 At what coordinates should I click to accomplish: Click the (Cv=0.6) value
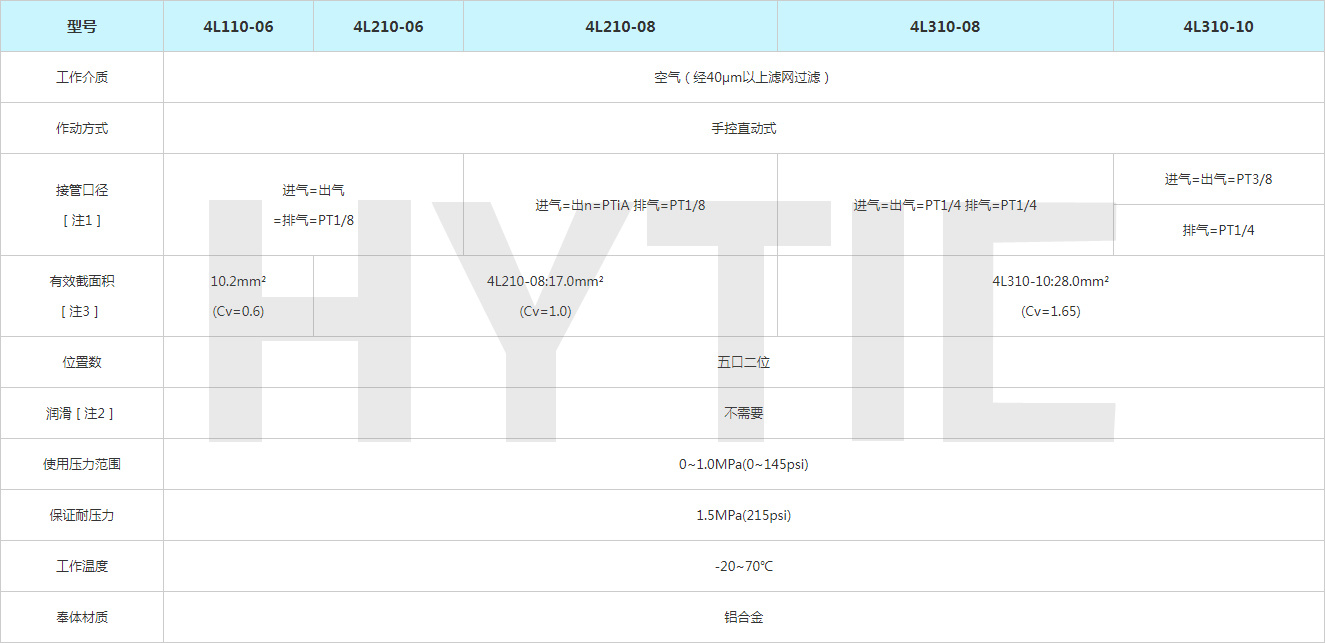pyautogui.click(x=238, y=311)
